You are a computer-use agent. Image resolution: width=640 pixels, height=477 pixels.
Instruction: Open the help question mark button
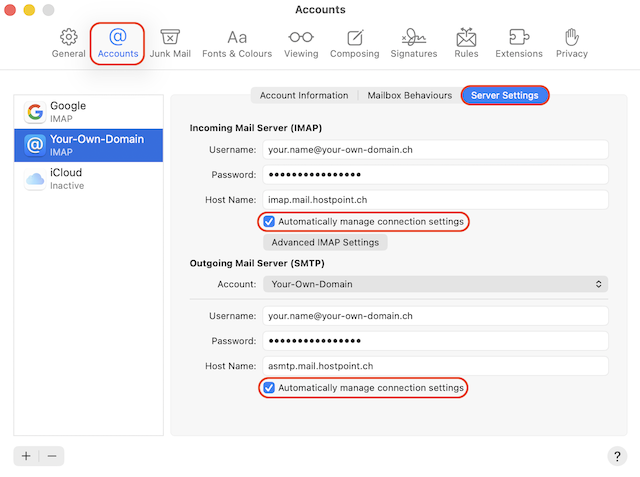tap(617, 456)
